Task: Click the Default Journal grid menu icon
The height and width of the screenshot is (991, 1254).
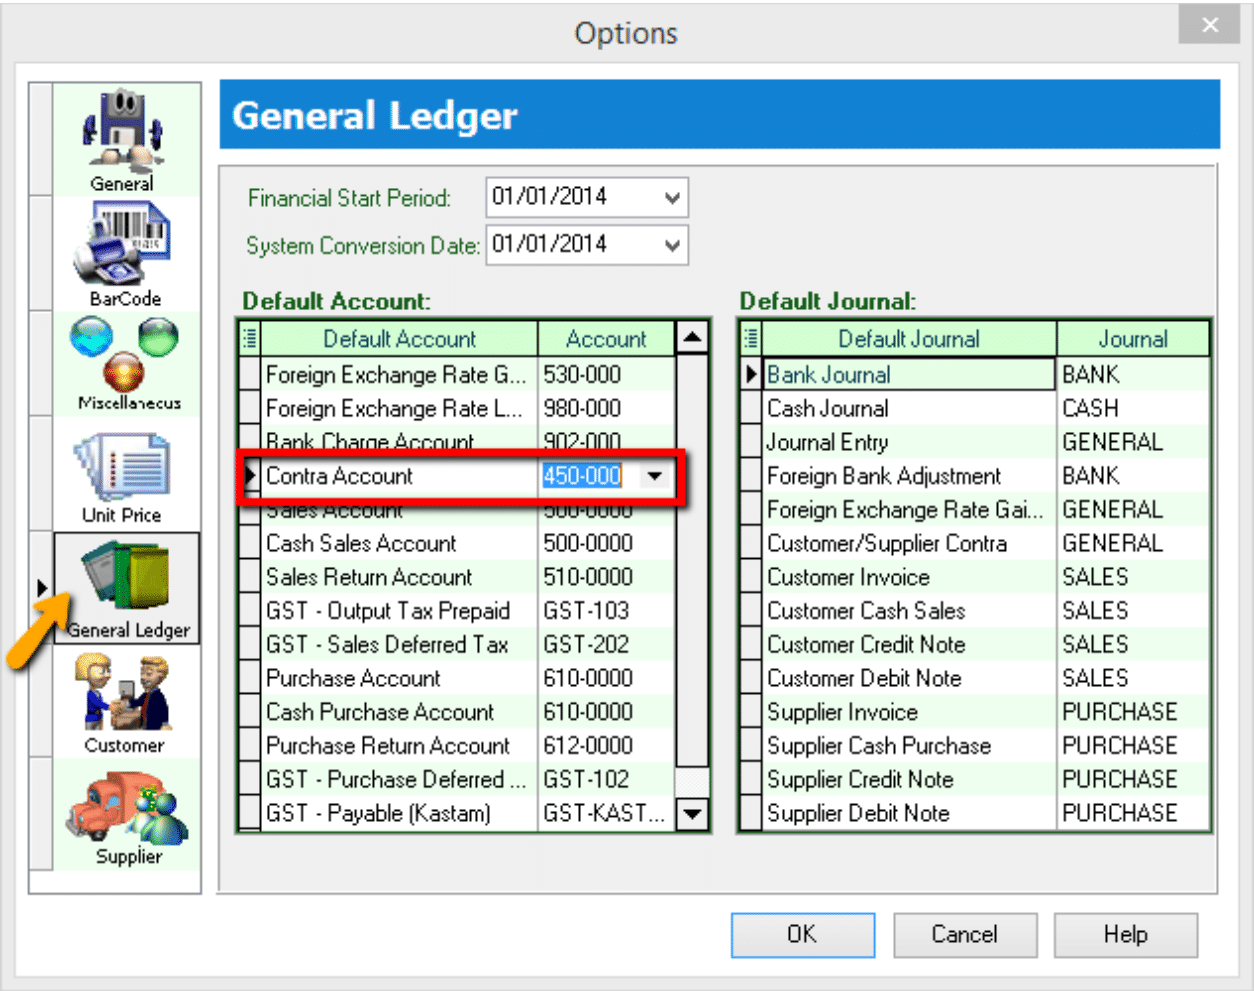Action: pos(750,339)
